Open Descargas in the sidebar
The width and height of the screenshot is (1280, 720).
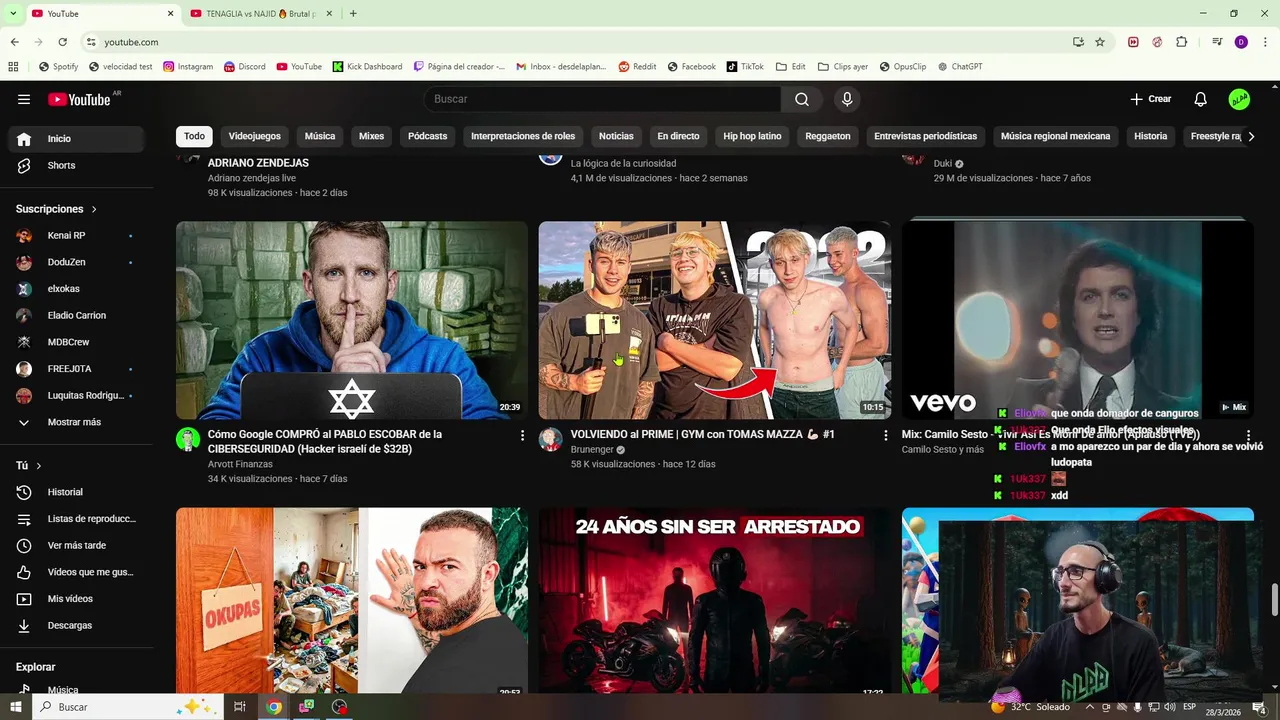click(77, 625)
